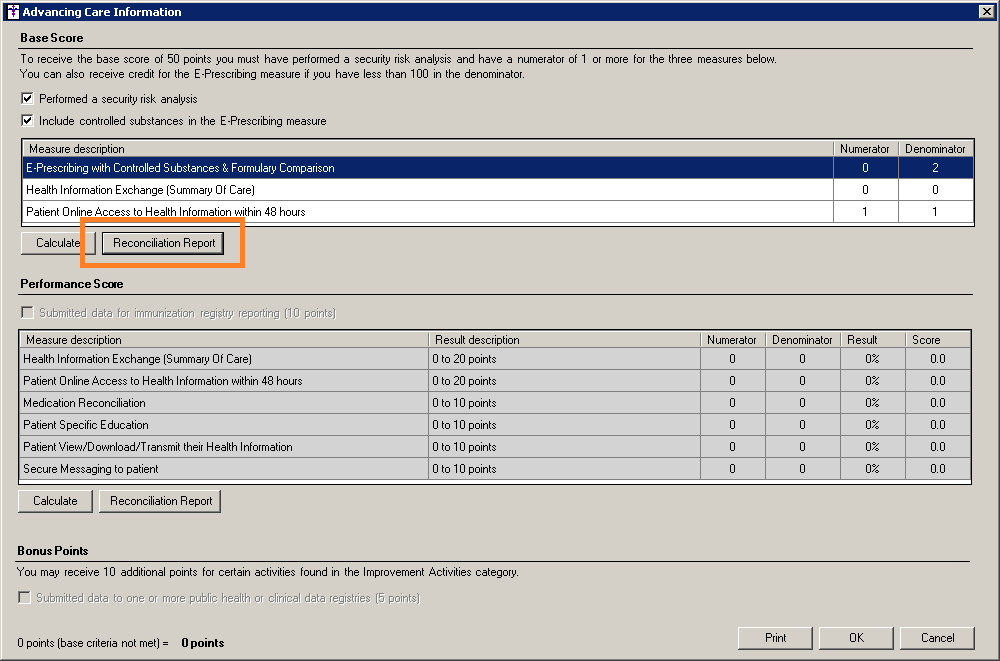Dismiss dialog with Cancel button
Image resolution: width=1000 pixels, height=661 pixels.
(x=937, y=638)
